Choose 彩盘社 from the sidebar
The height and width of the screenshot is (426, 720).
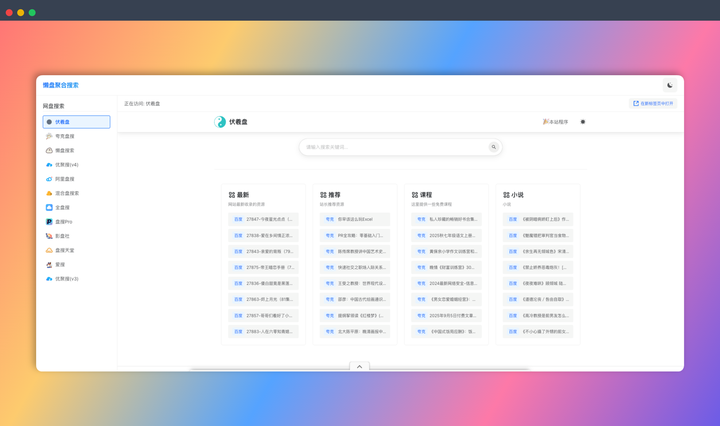click(x=62, y=236)
